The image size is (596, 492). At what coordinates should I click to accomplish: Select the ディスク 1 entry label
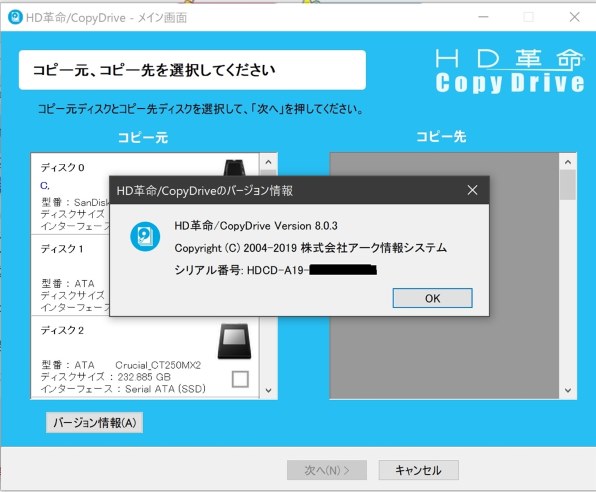(x=62, y=249)
